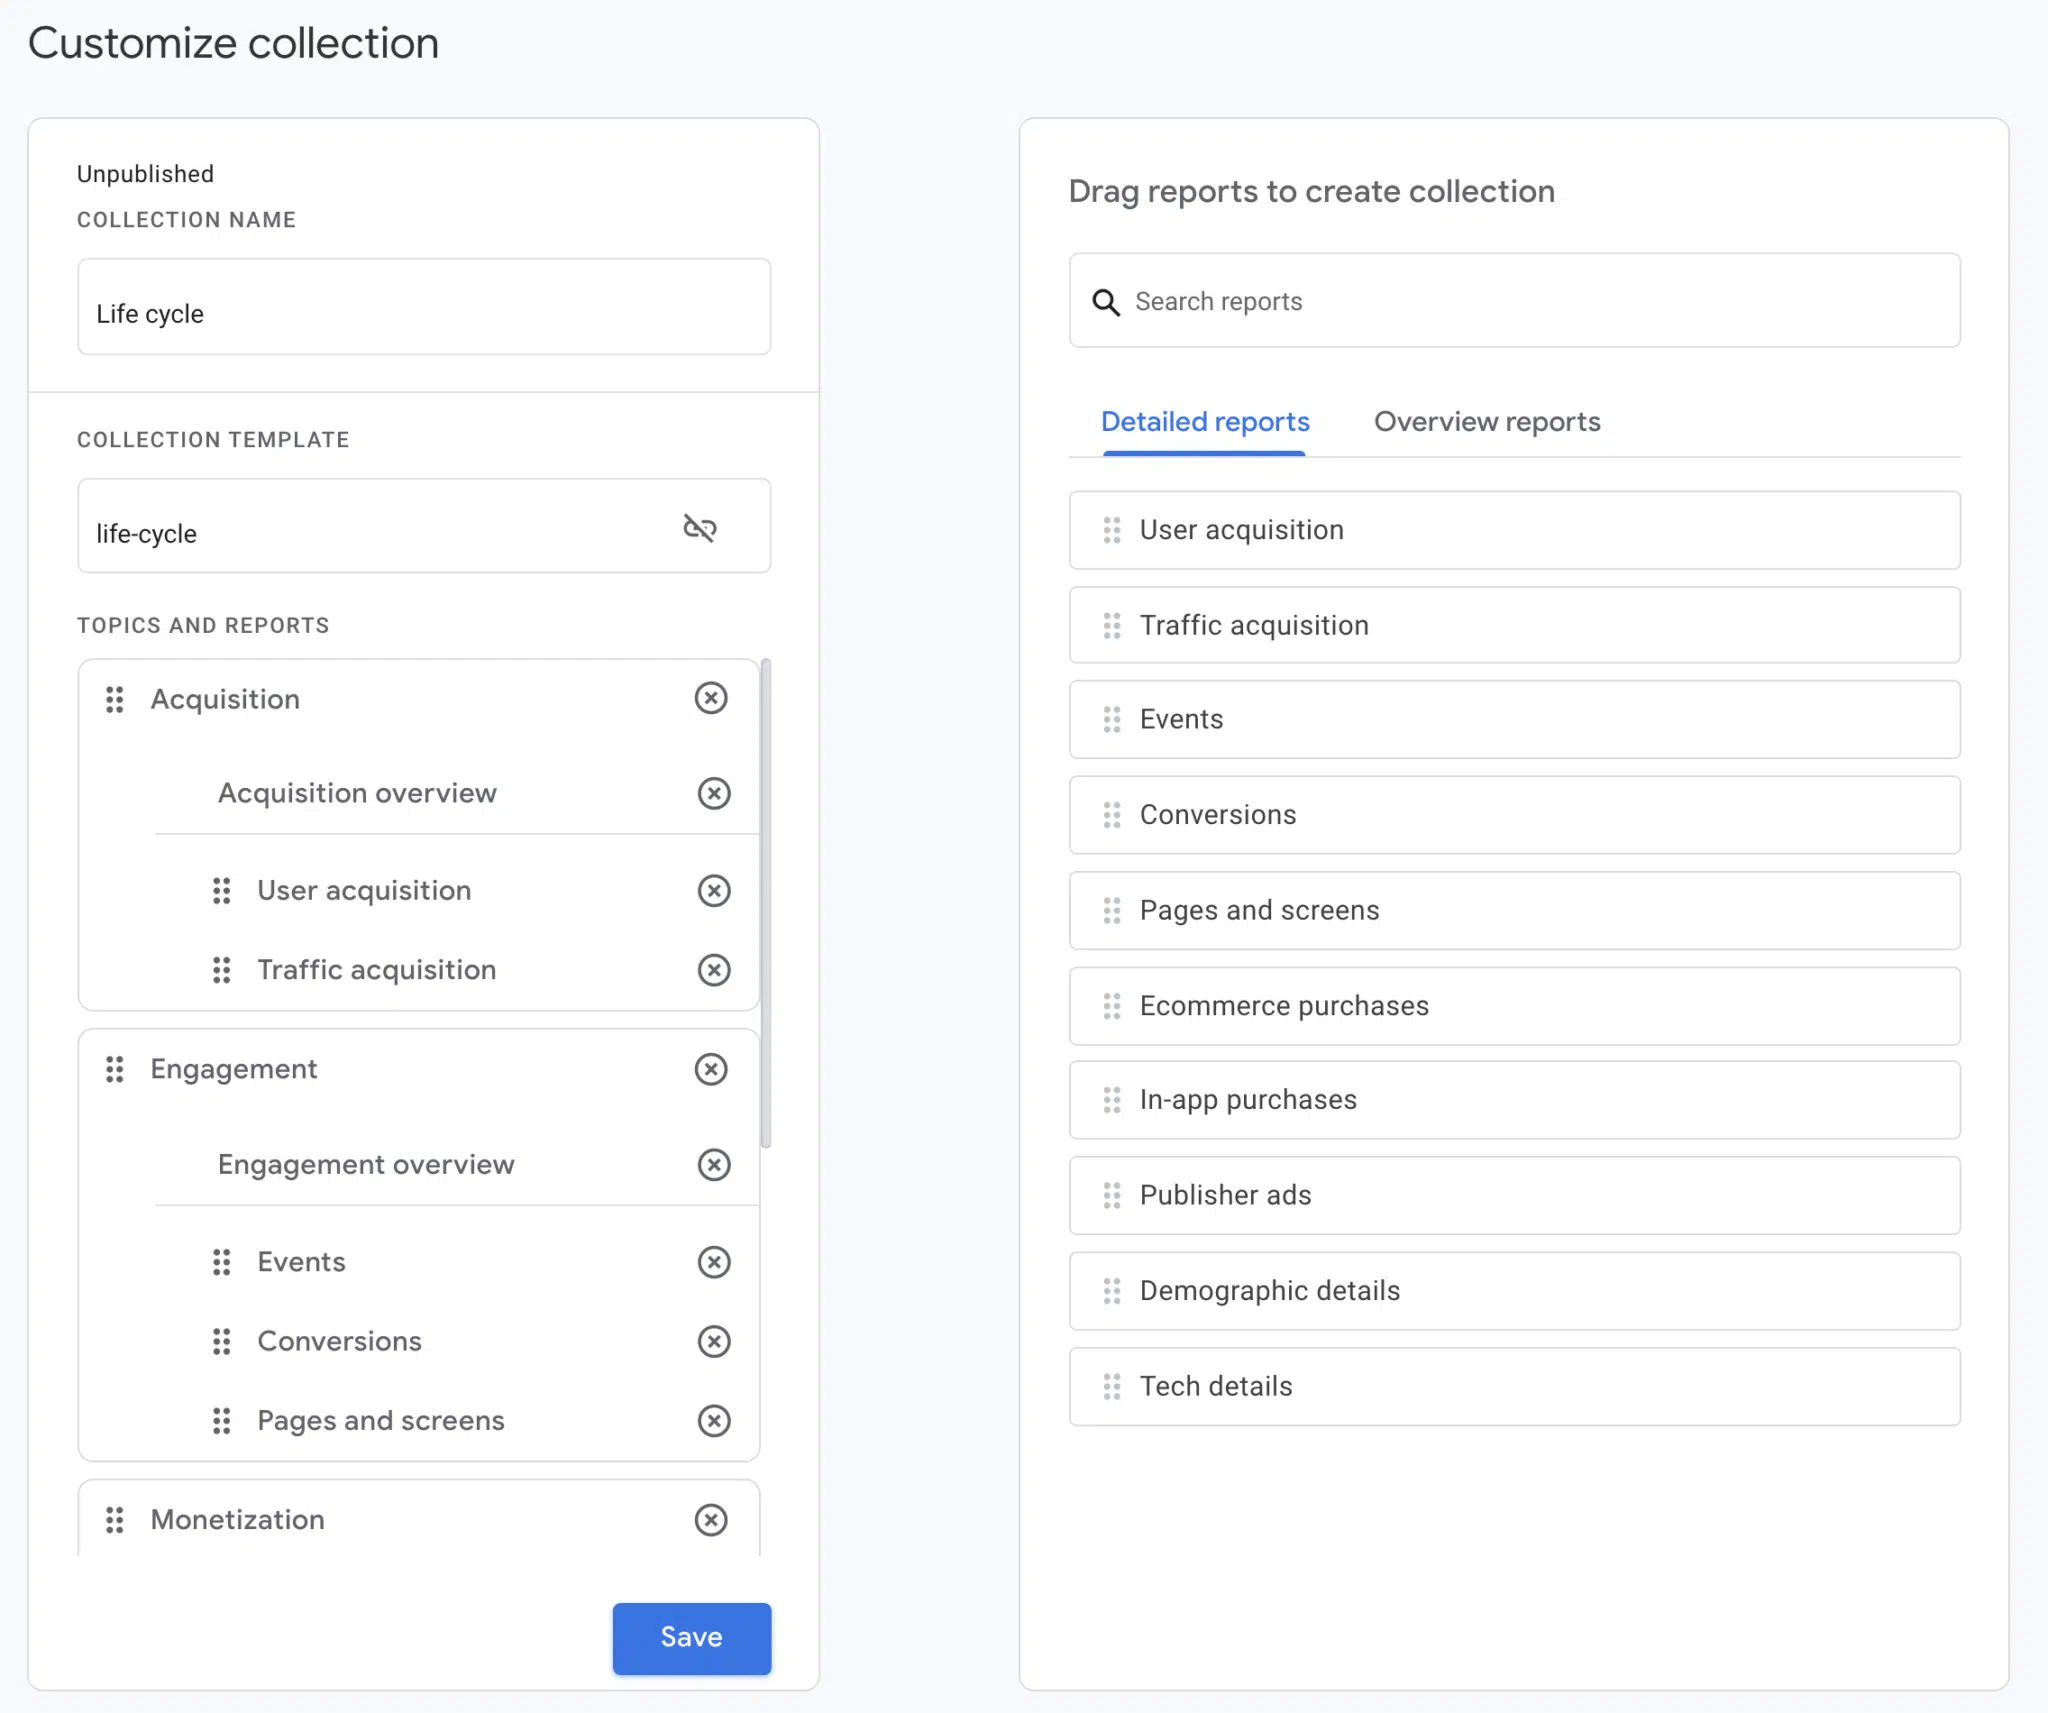Screen dimensions: 2048x1713
Task: Select the In-app purchases report card
Action: 1514,1100
